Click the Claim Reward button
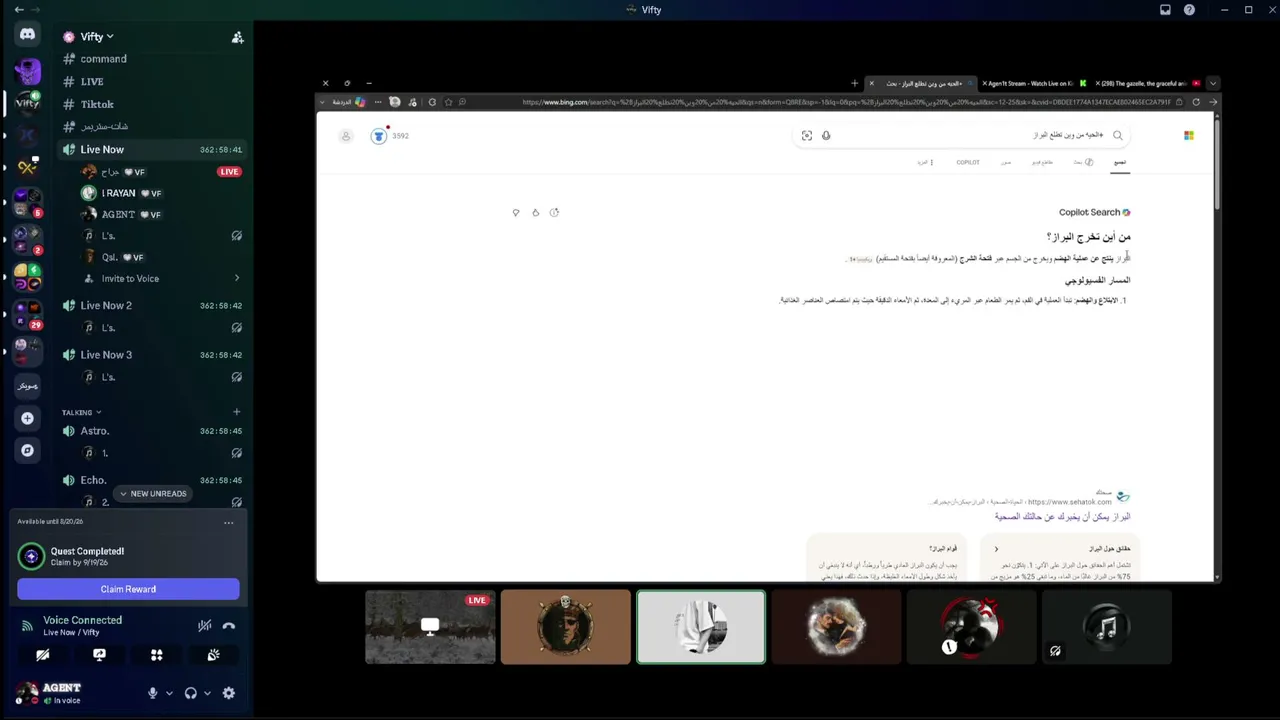The height and width of the screenshot is (720, 1280). click(x=128, y=589)
